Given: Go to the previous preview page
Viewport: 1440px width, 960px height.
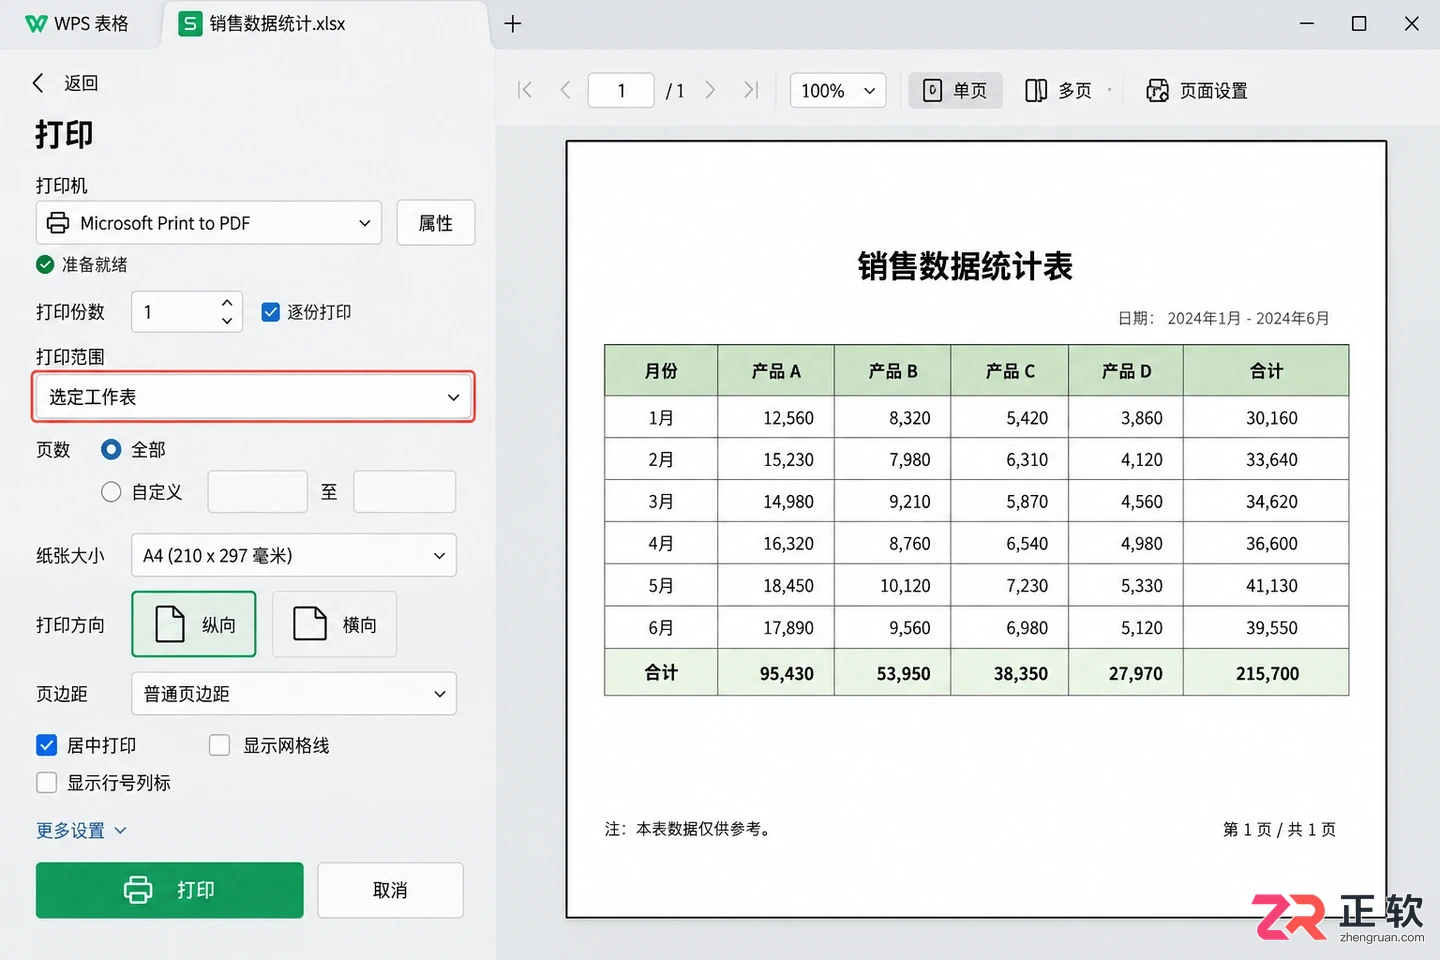Looking at the screenshot, I should [x=566, y=90].
